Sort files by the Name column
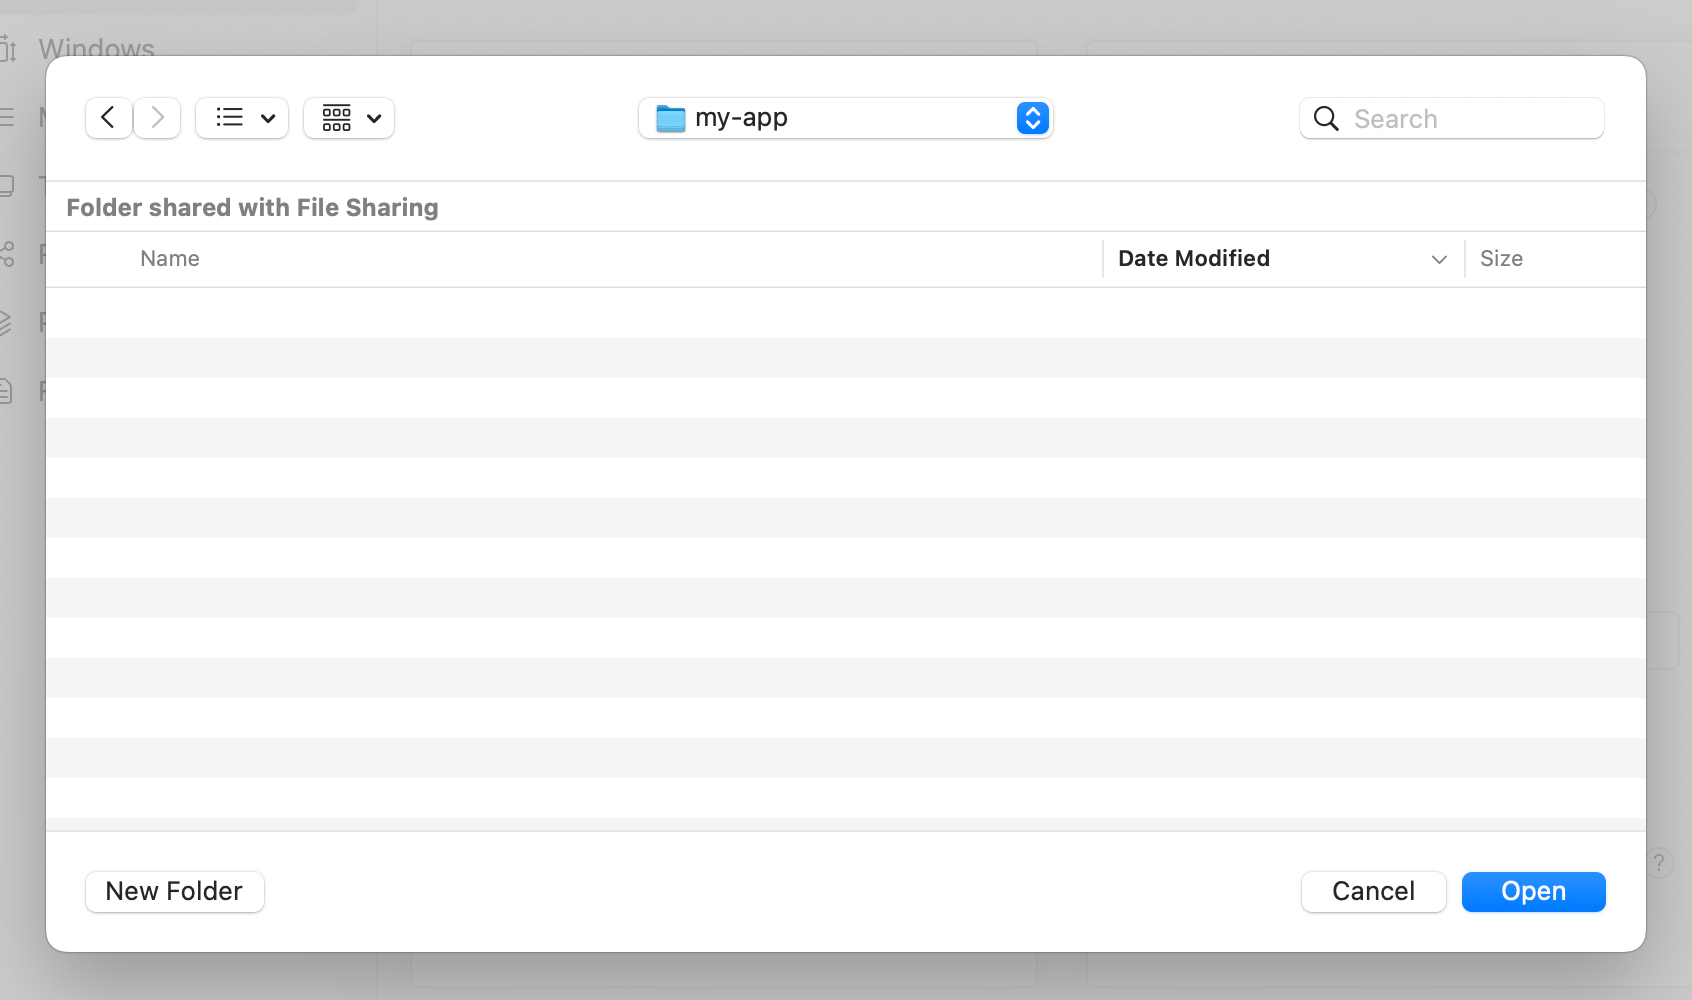Viewport: 1692px width, 1000px height. [x=169, y=258]
